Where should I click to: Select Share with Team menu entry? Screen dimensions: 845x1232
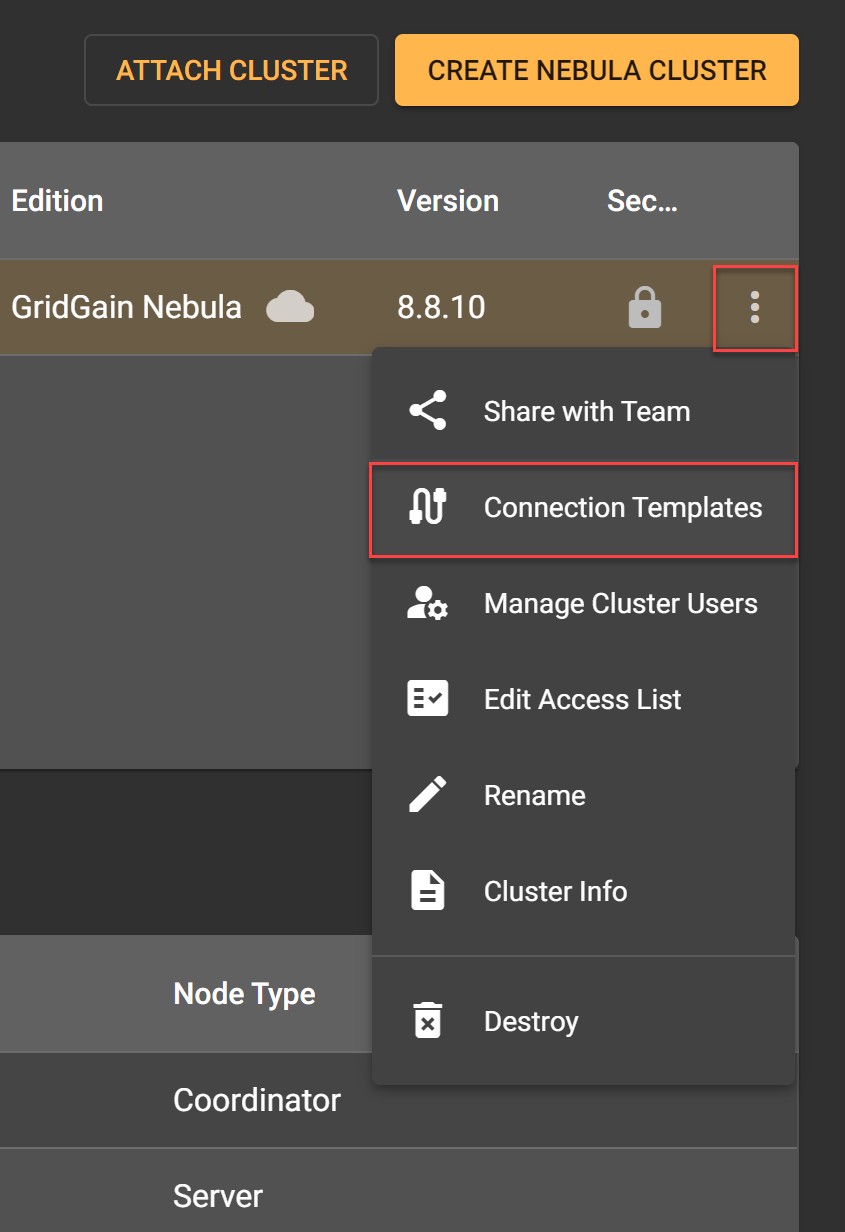587,411
